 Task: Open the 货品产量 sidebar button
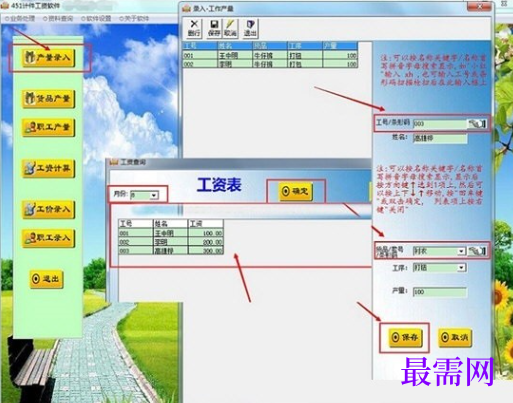(48, 99)
